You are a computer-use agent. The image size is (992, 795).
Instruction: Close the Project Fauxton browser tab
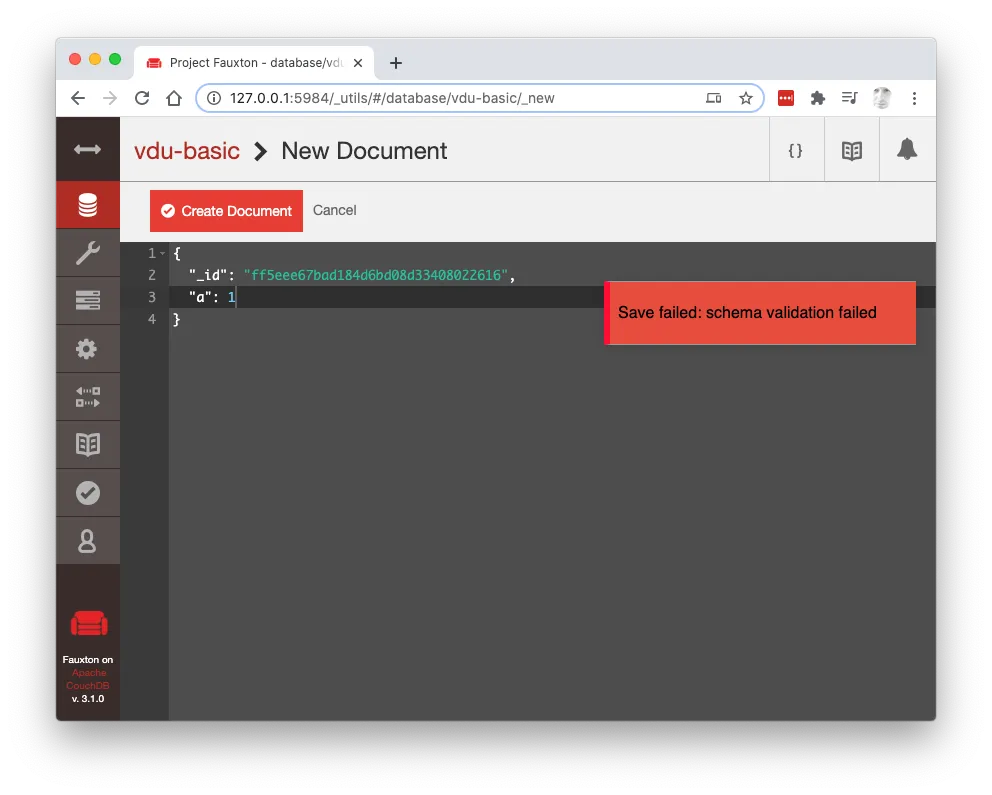click(x=358, y=63)
